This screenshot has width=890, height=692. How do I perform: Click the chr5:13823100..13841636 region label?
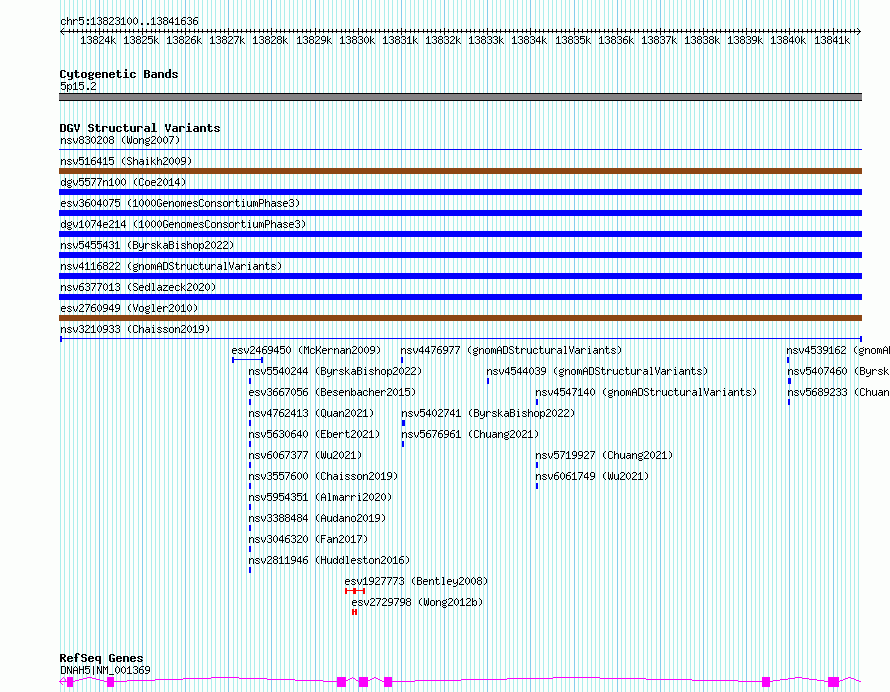[x=129, y=22]
